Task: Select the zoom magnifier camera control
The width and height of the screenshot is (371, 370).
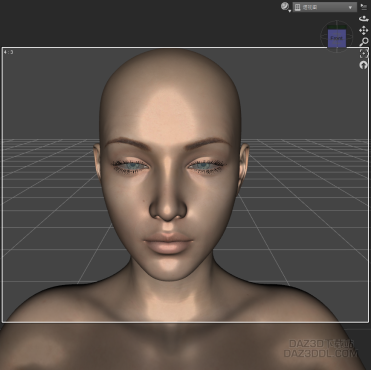Action: coord(364,42)
